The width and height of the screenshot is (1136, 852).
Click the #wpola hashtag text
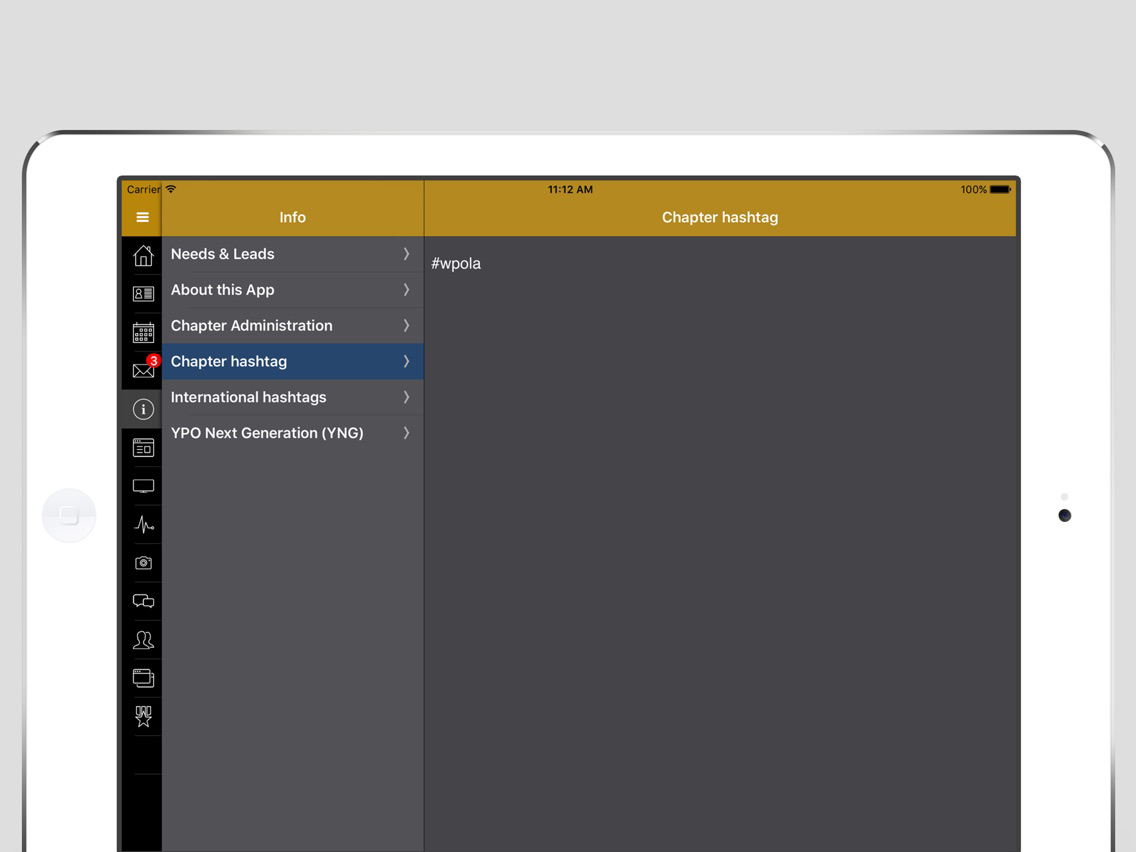click(x=456, y=263)
